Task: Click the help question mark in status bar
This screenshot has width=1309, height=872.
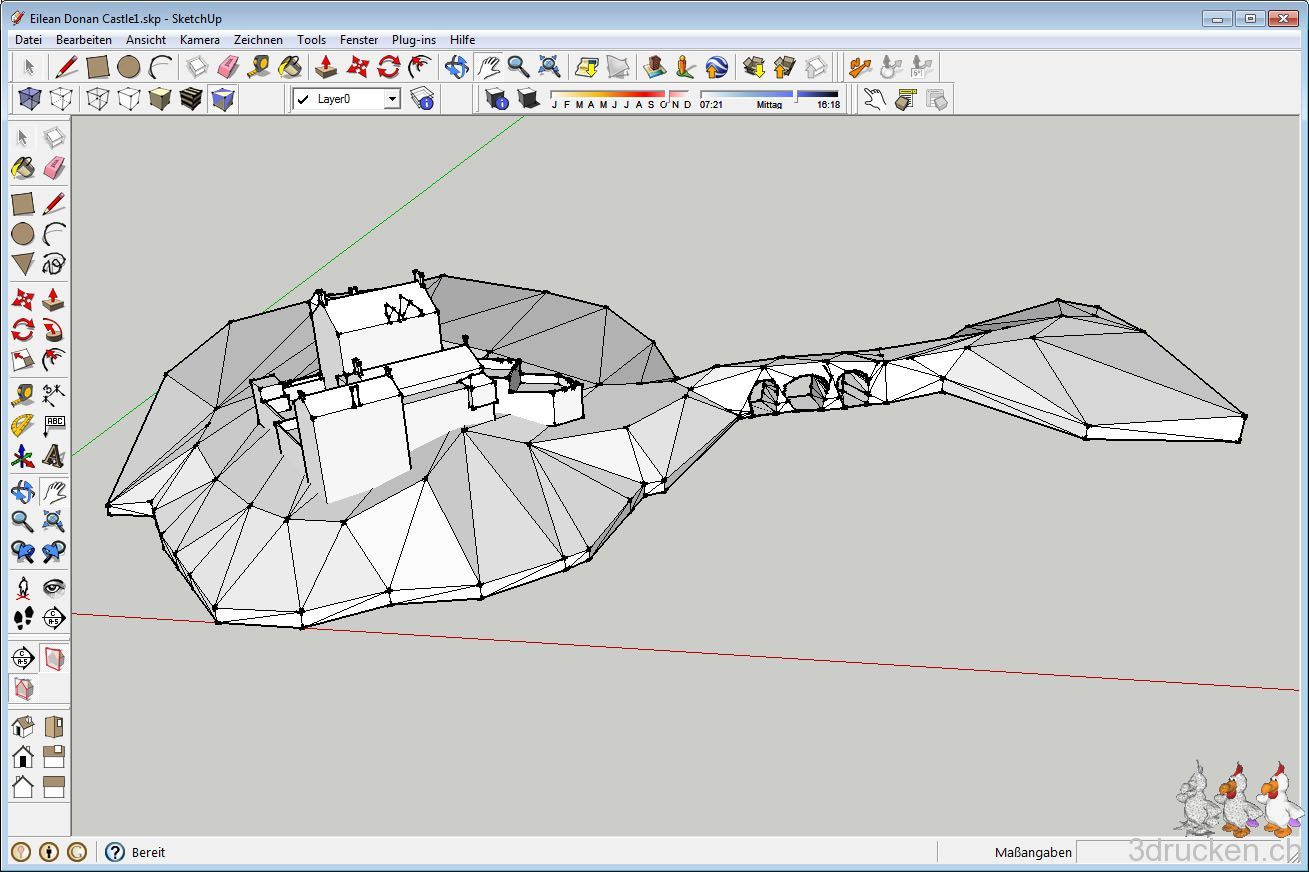Action: [x=115, y=852]
